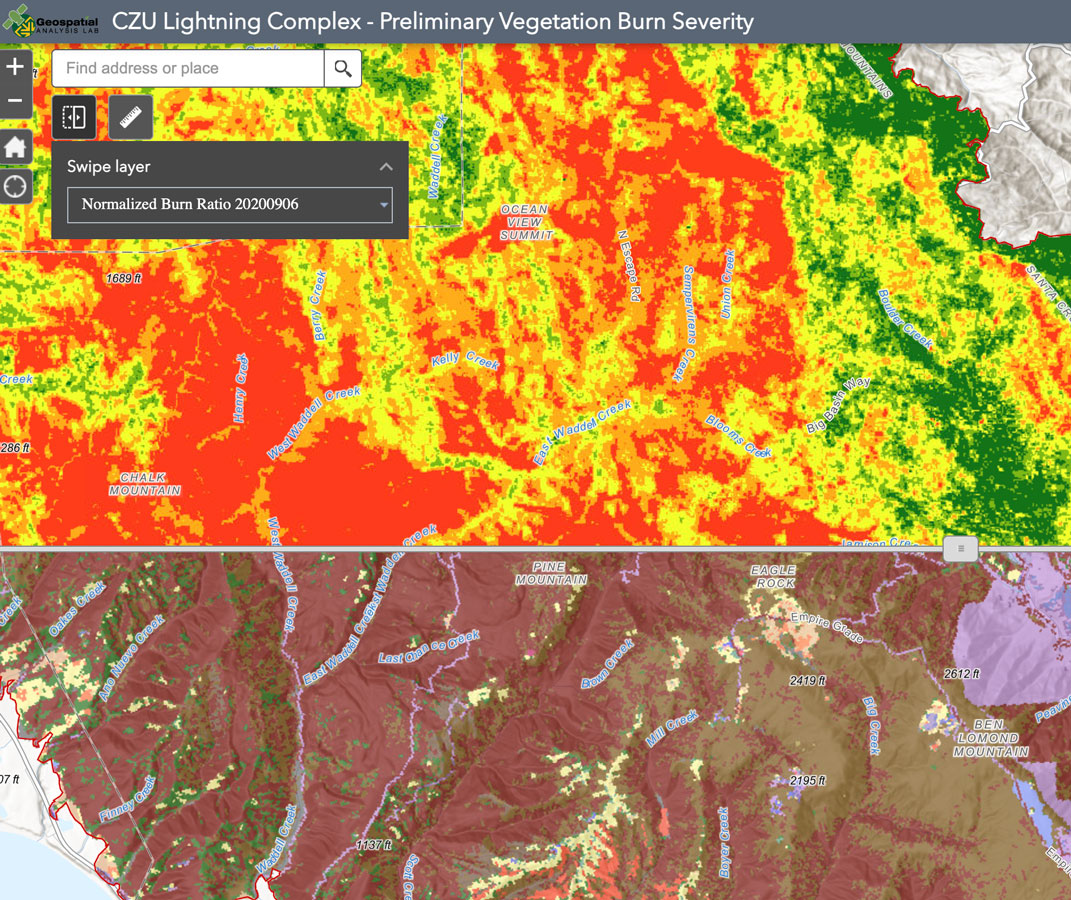The height and width of the screenshot is (900, 1071).
Task: Click the Geospatial Analysis Lab logo
Action: coord(52,20)
